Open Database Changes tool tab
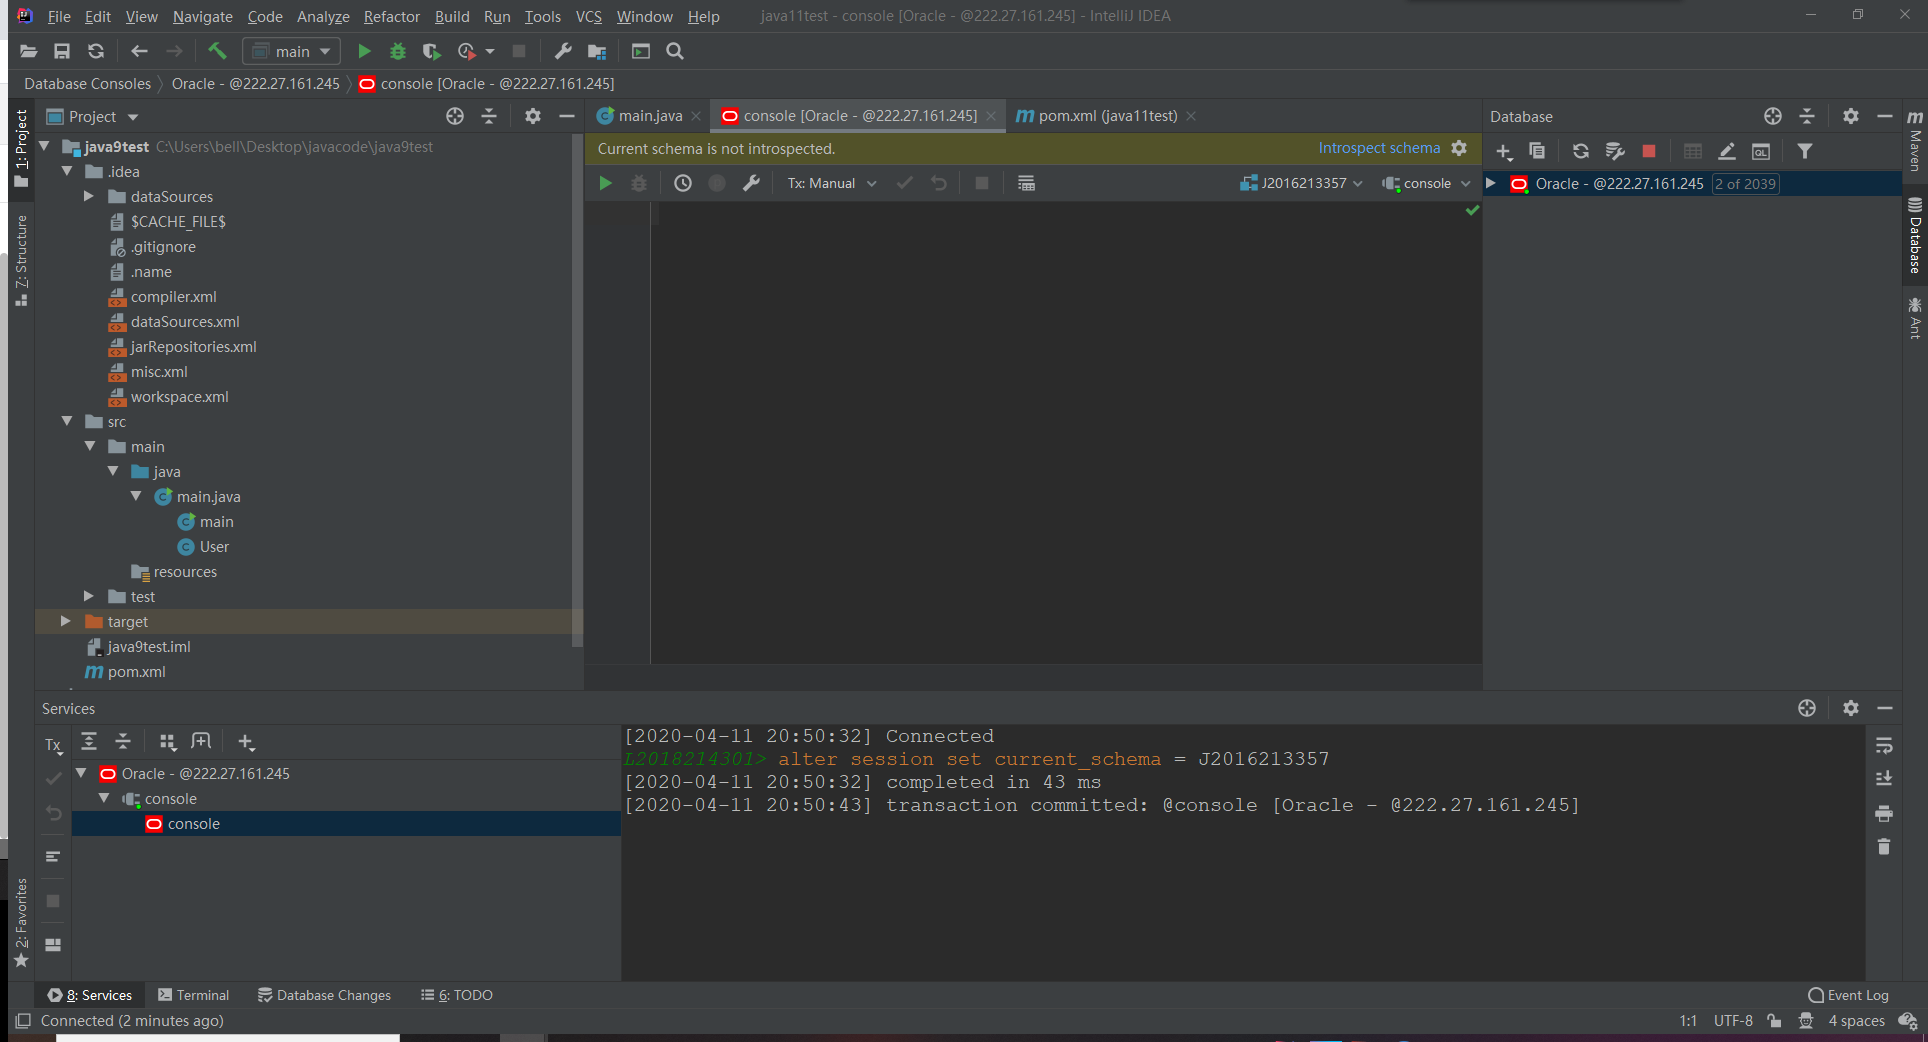This screenshot has height=1042, width=1928. [x=324, y=995]
